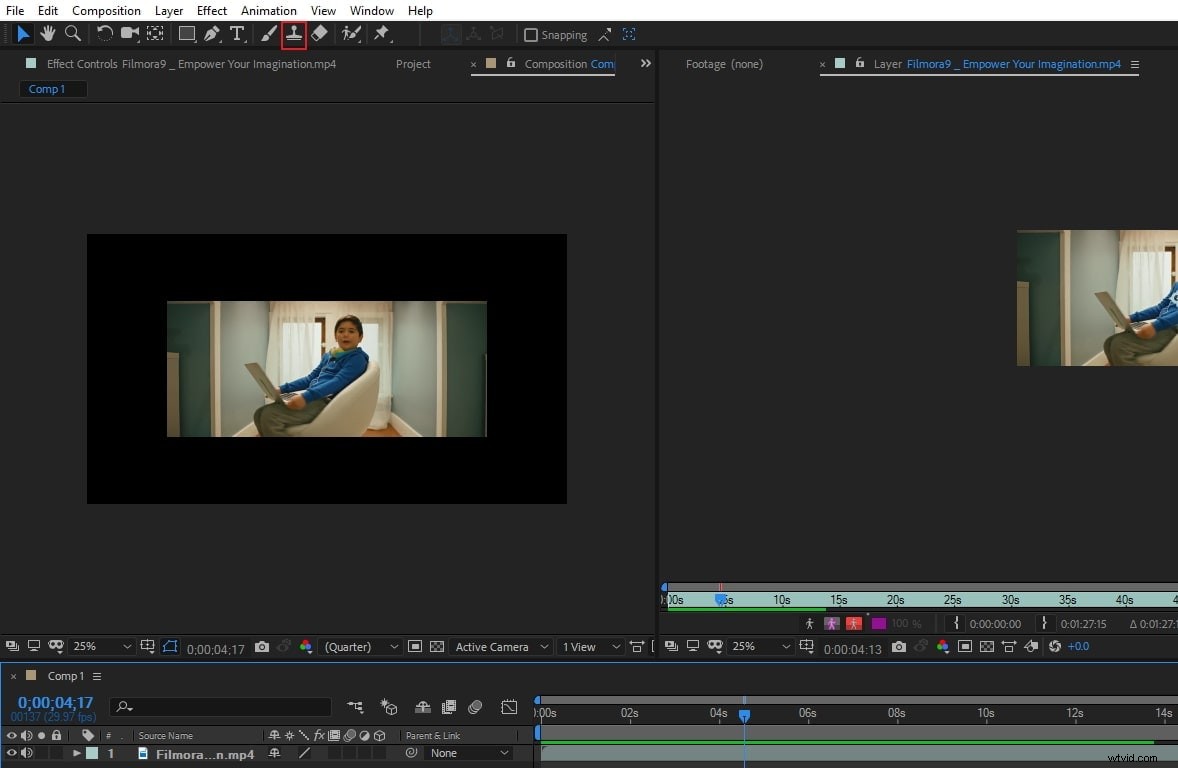Activate the Puppet Pin tool
This screenshot has width=1178, height=768.
point(382,34)
